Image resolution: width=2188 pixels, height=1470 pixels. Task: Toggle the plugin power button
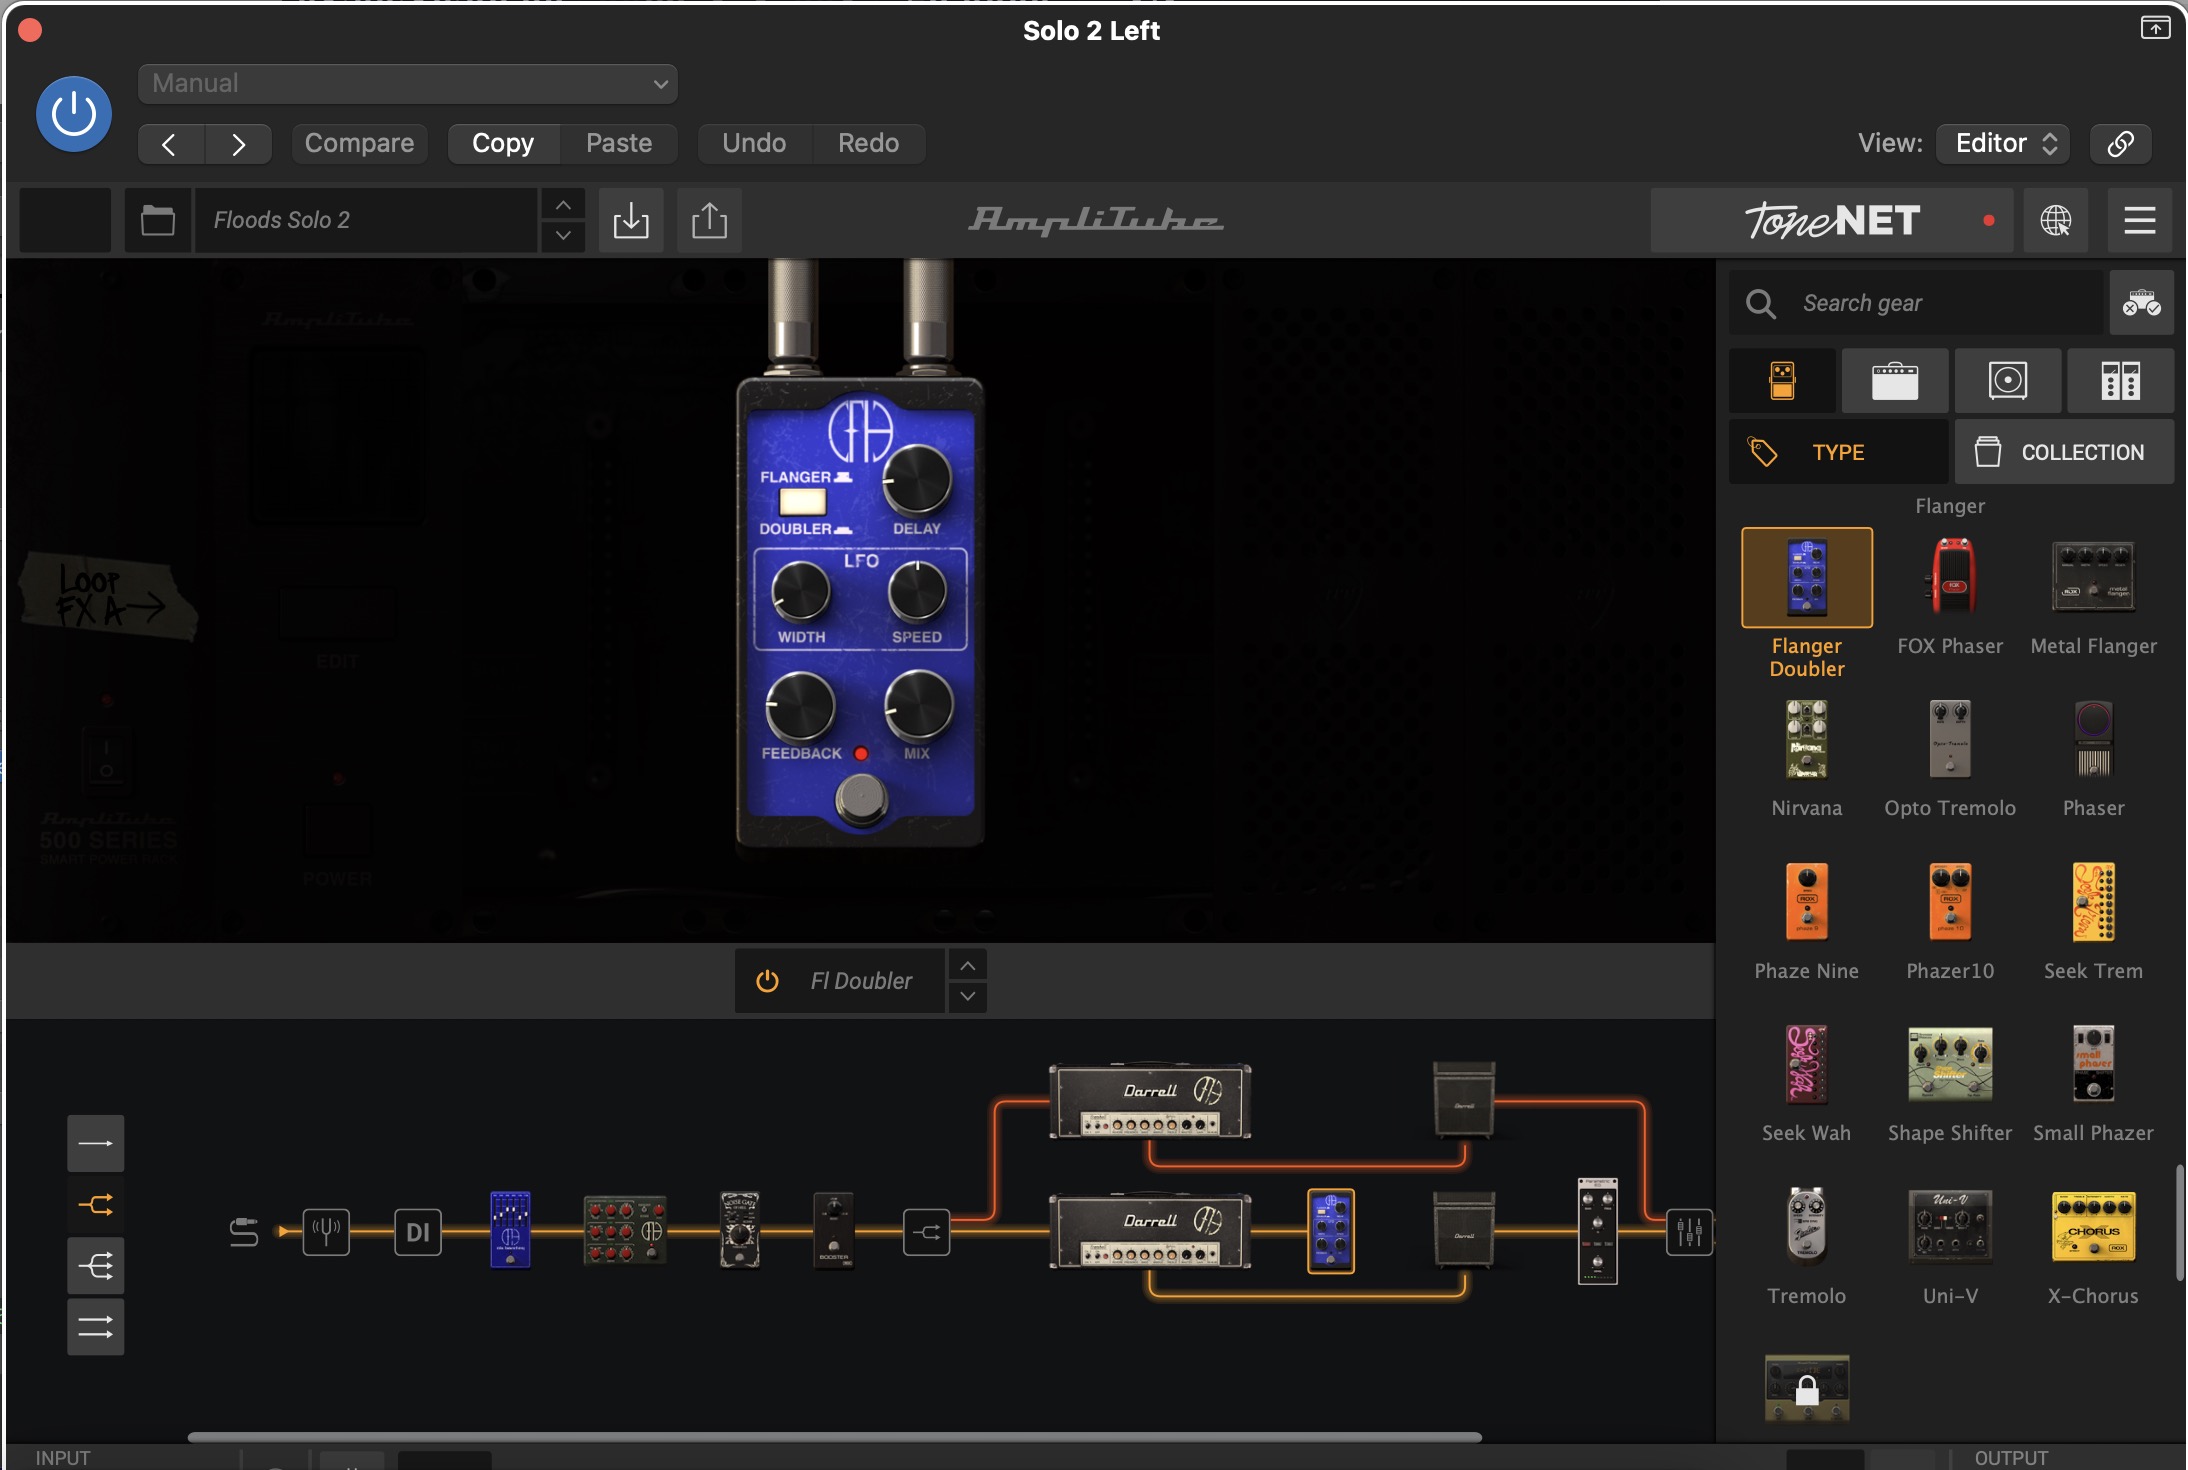pos(73,115)
